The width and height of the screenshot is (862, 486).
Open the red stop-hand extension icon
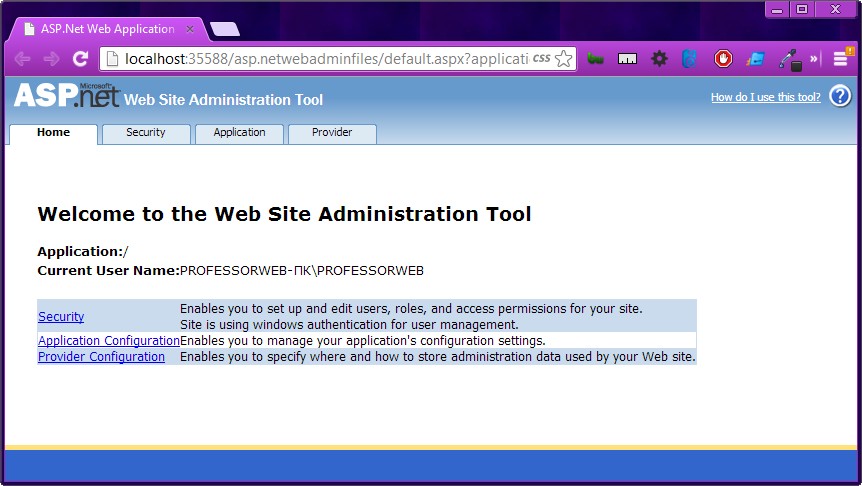pos(723,58)
